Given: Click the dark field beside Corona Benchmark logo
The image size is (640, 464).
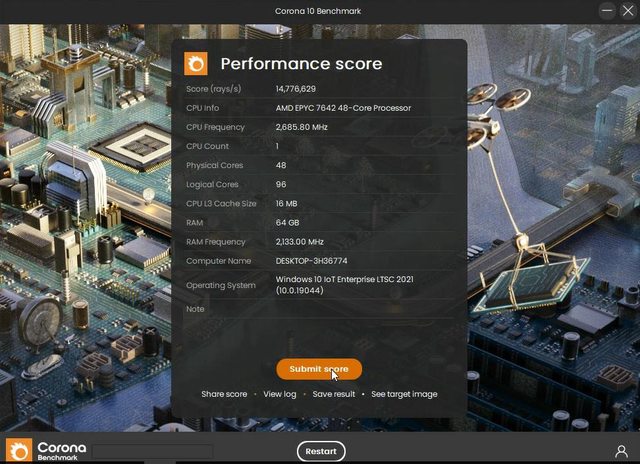Looking at the screenshot, I should (152, 451).
